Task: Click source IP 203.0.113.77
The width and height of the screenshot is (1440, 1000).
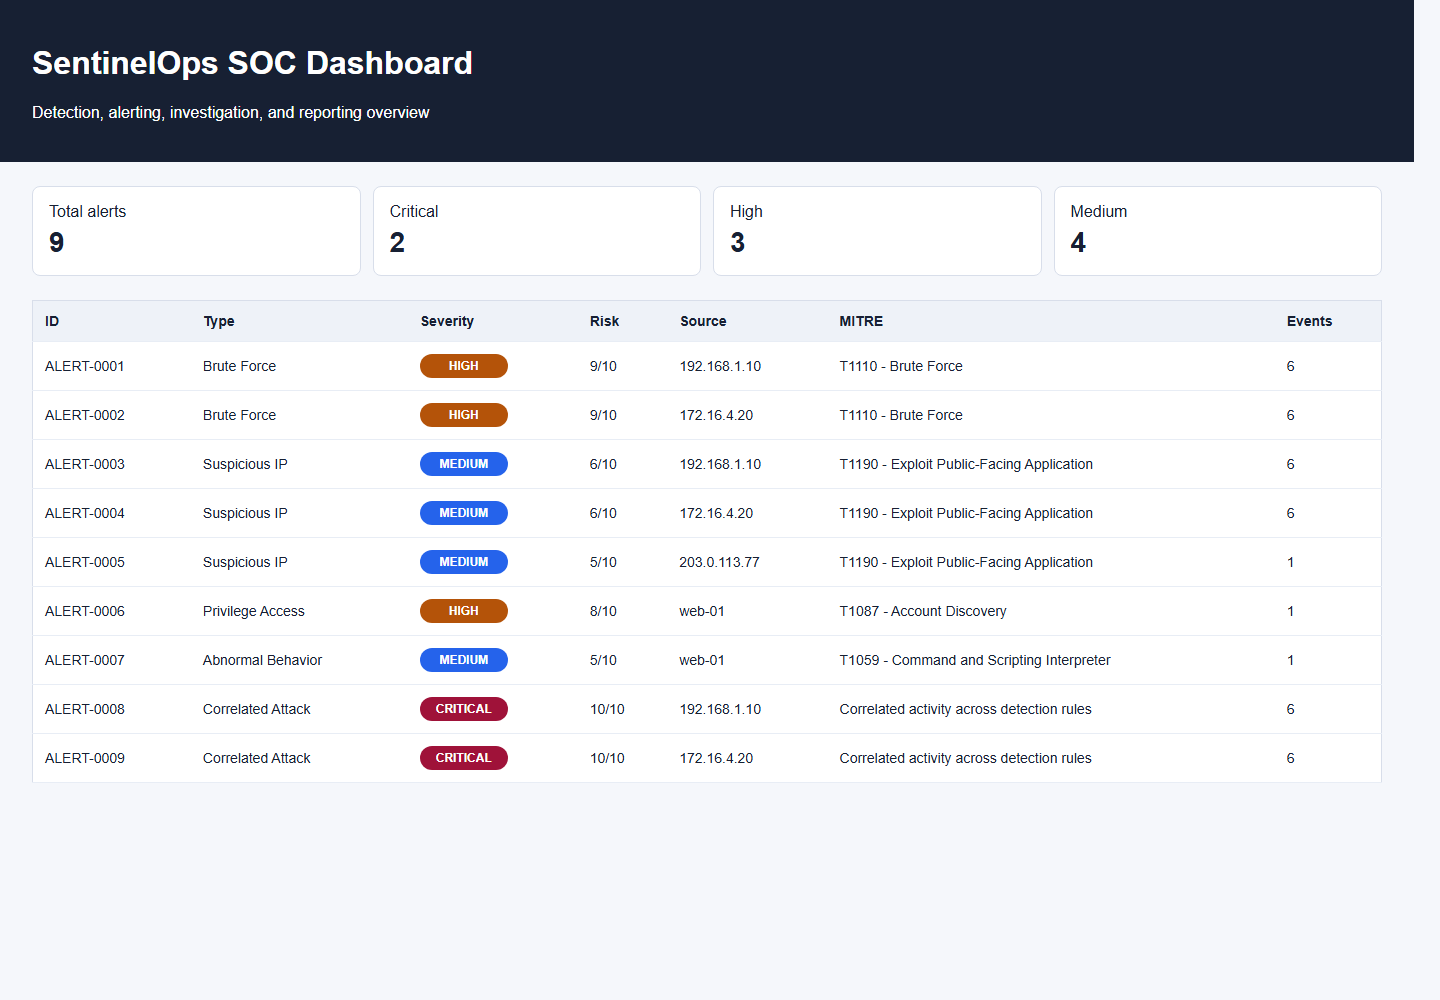Action: [x=719, y=562]
